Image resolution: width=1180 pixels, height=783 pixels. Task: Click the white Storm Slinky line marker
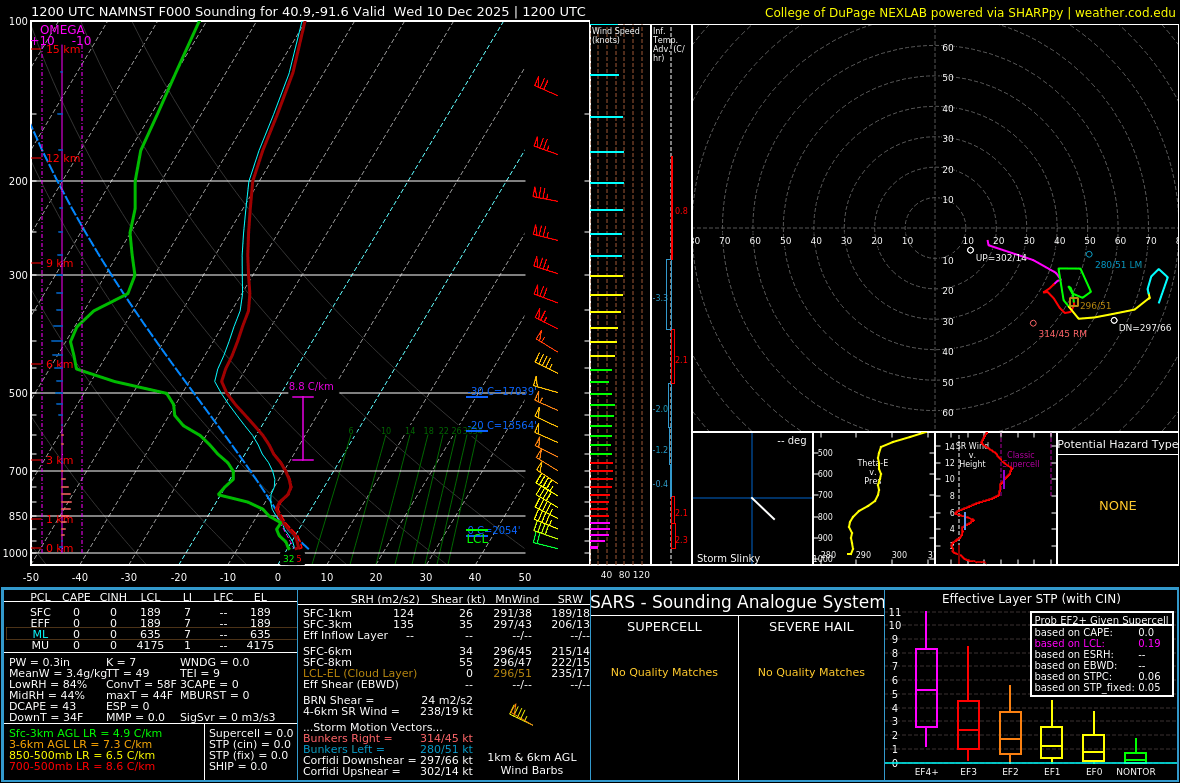[x=763, y=508]
